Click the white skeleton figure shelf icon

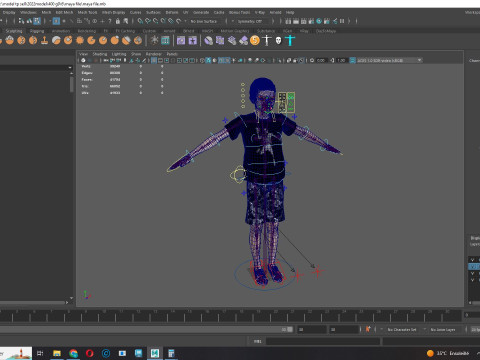coord(267,41)
